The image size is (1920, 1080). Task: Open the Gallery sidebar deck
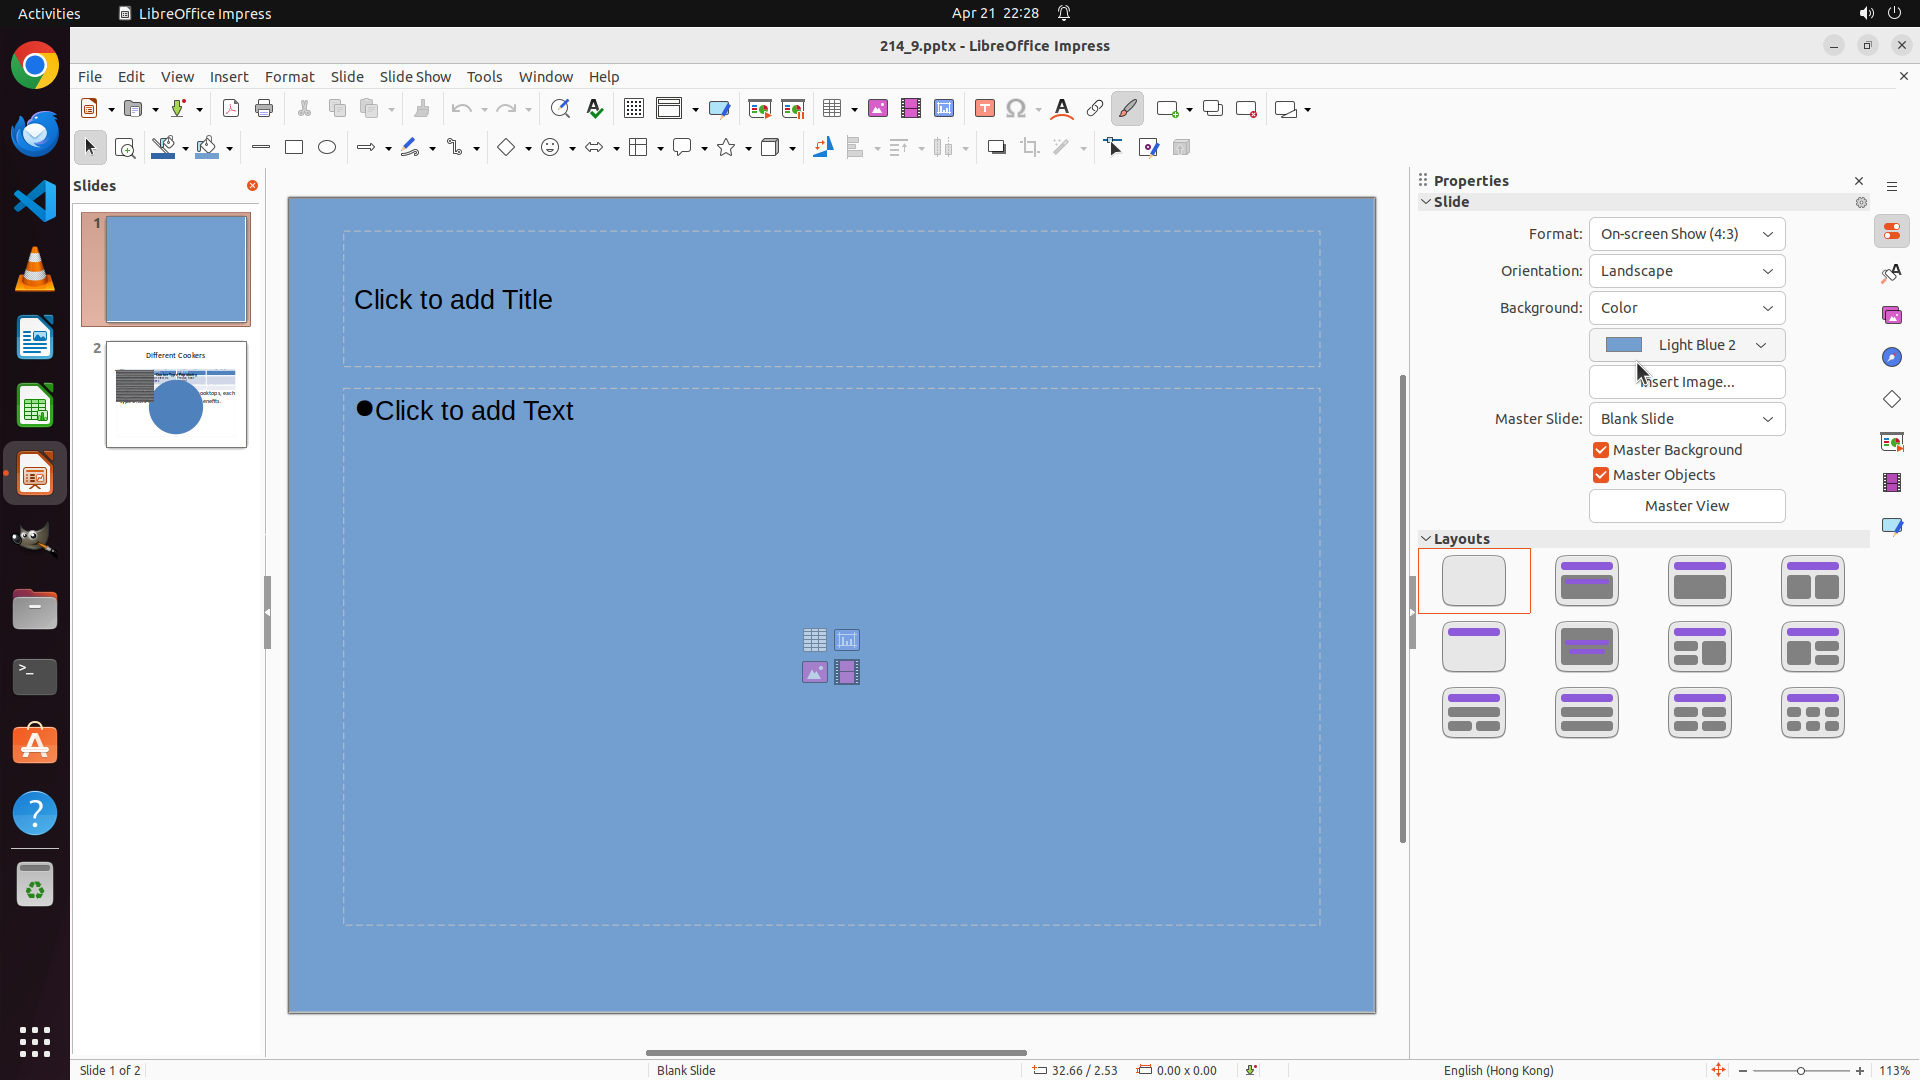pos(1892,315)
